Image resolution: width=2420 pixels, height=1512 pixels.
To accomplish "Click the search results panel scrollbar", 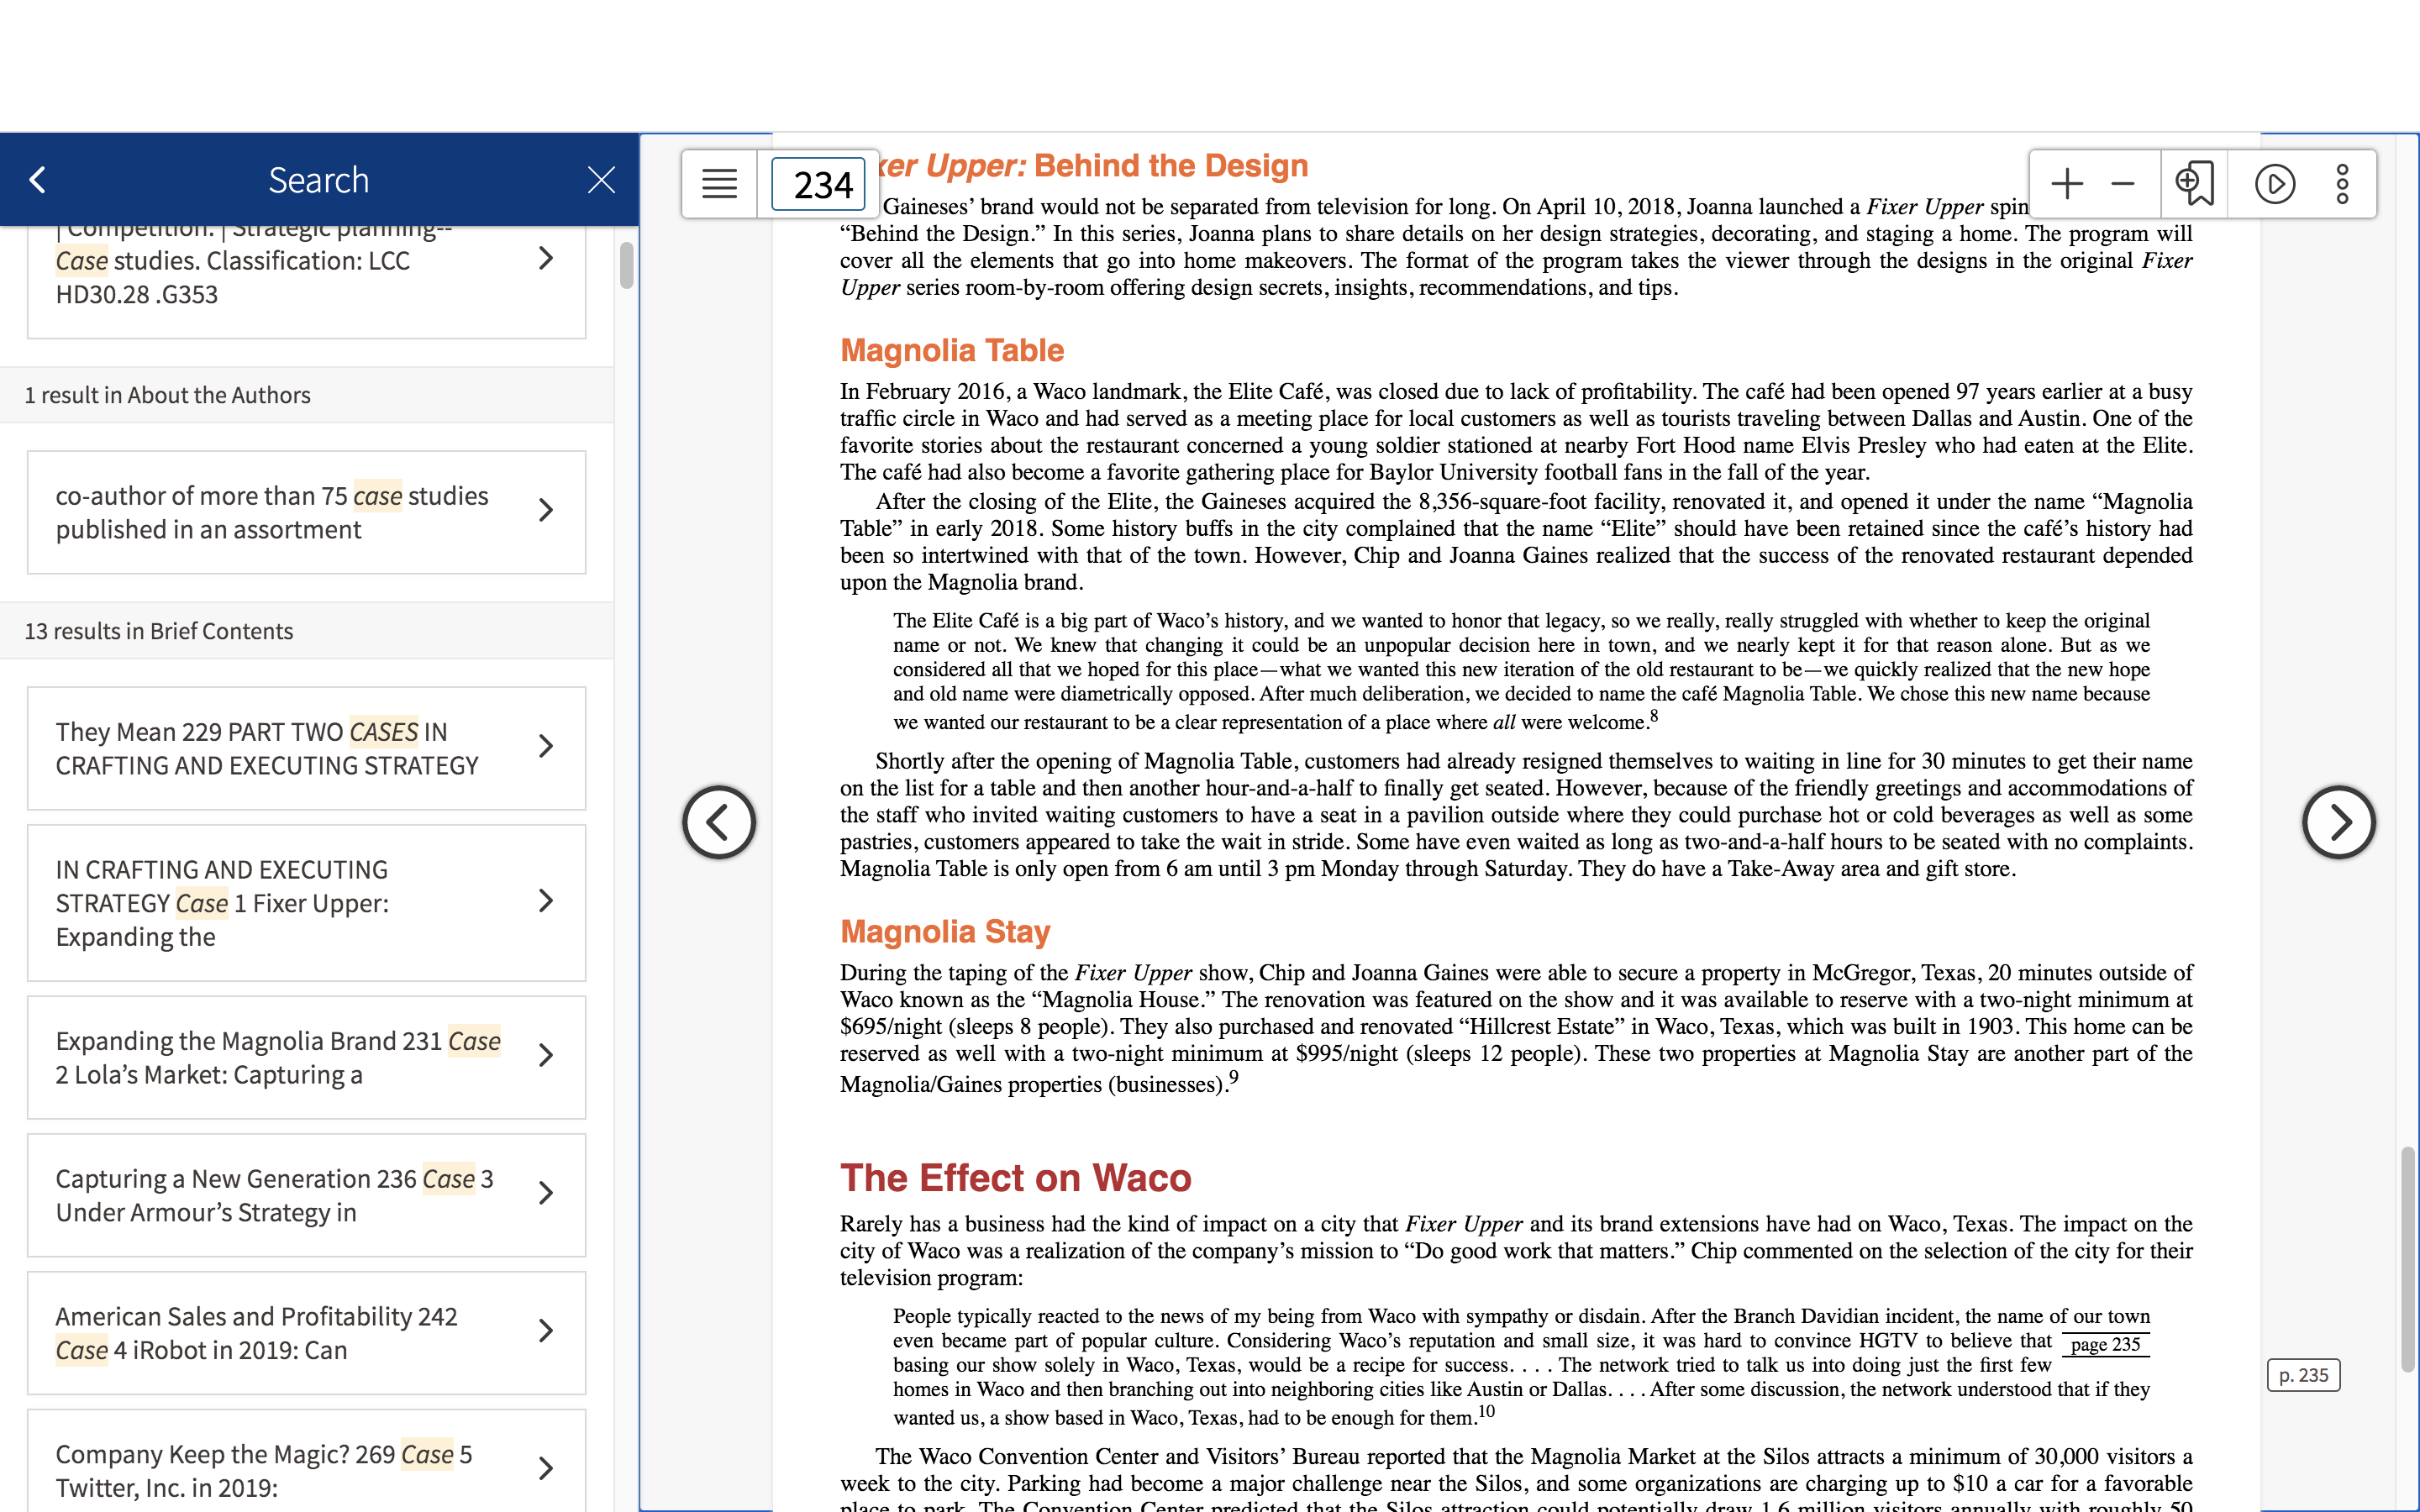I will pos(627,265).
